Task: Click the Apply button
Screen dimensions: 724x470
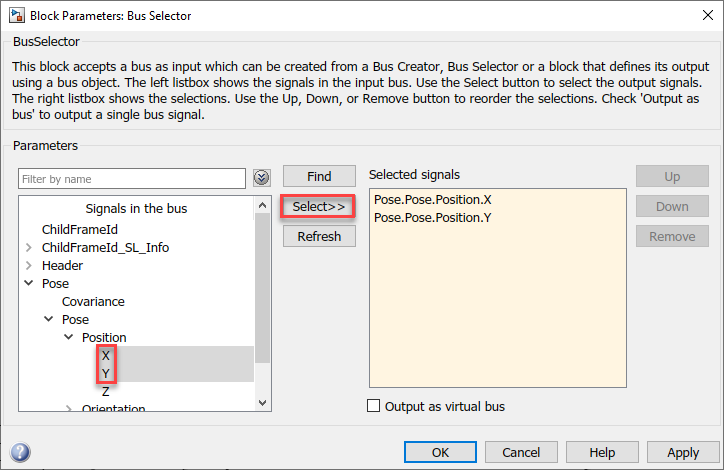Action: pyautogui.click(x=683, y=453)
